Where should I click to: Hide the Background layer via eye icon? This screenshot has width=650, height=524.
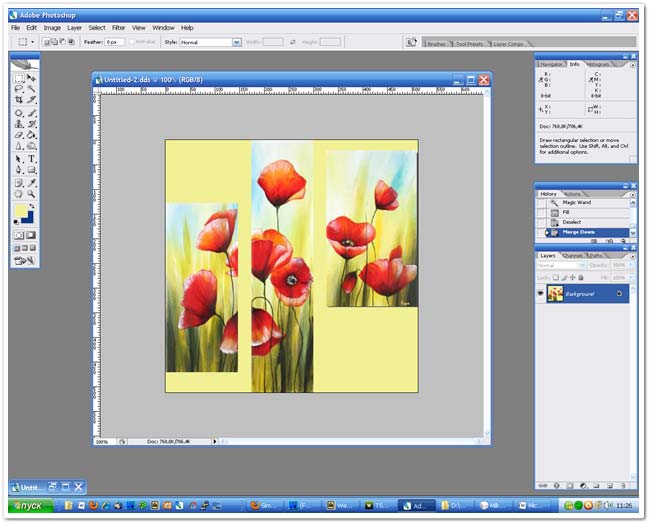pos(541,293)
